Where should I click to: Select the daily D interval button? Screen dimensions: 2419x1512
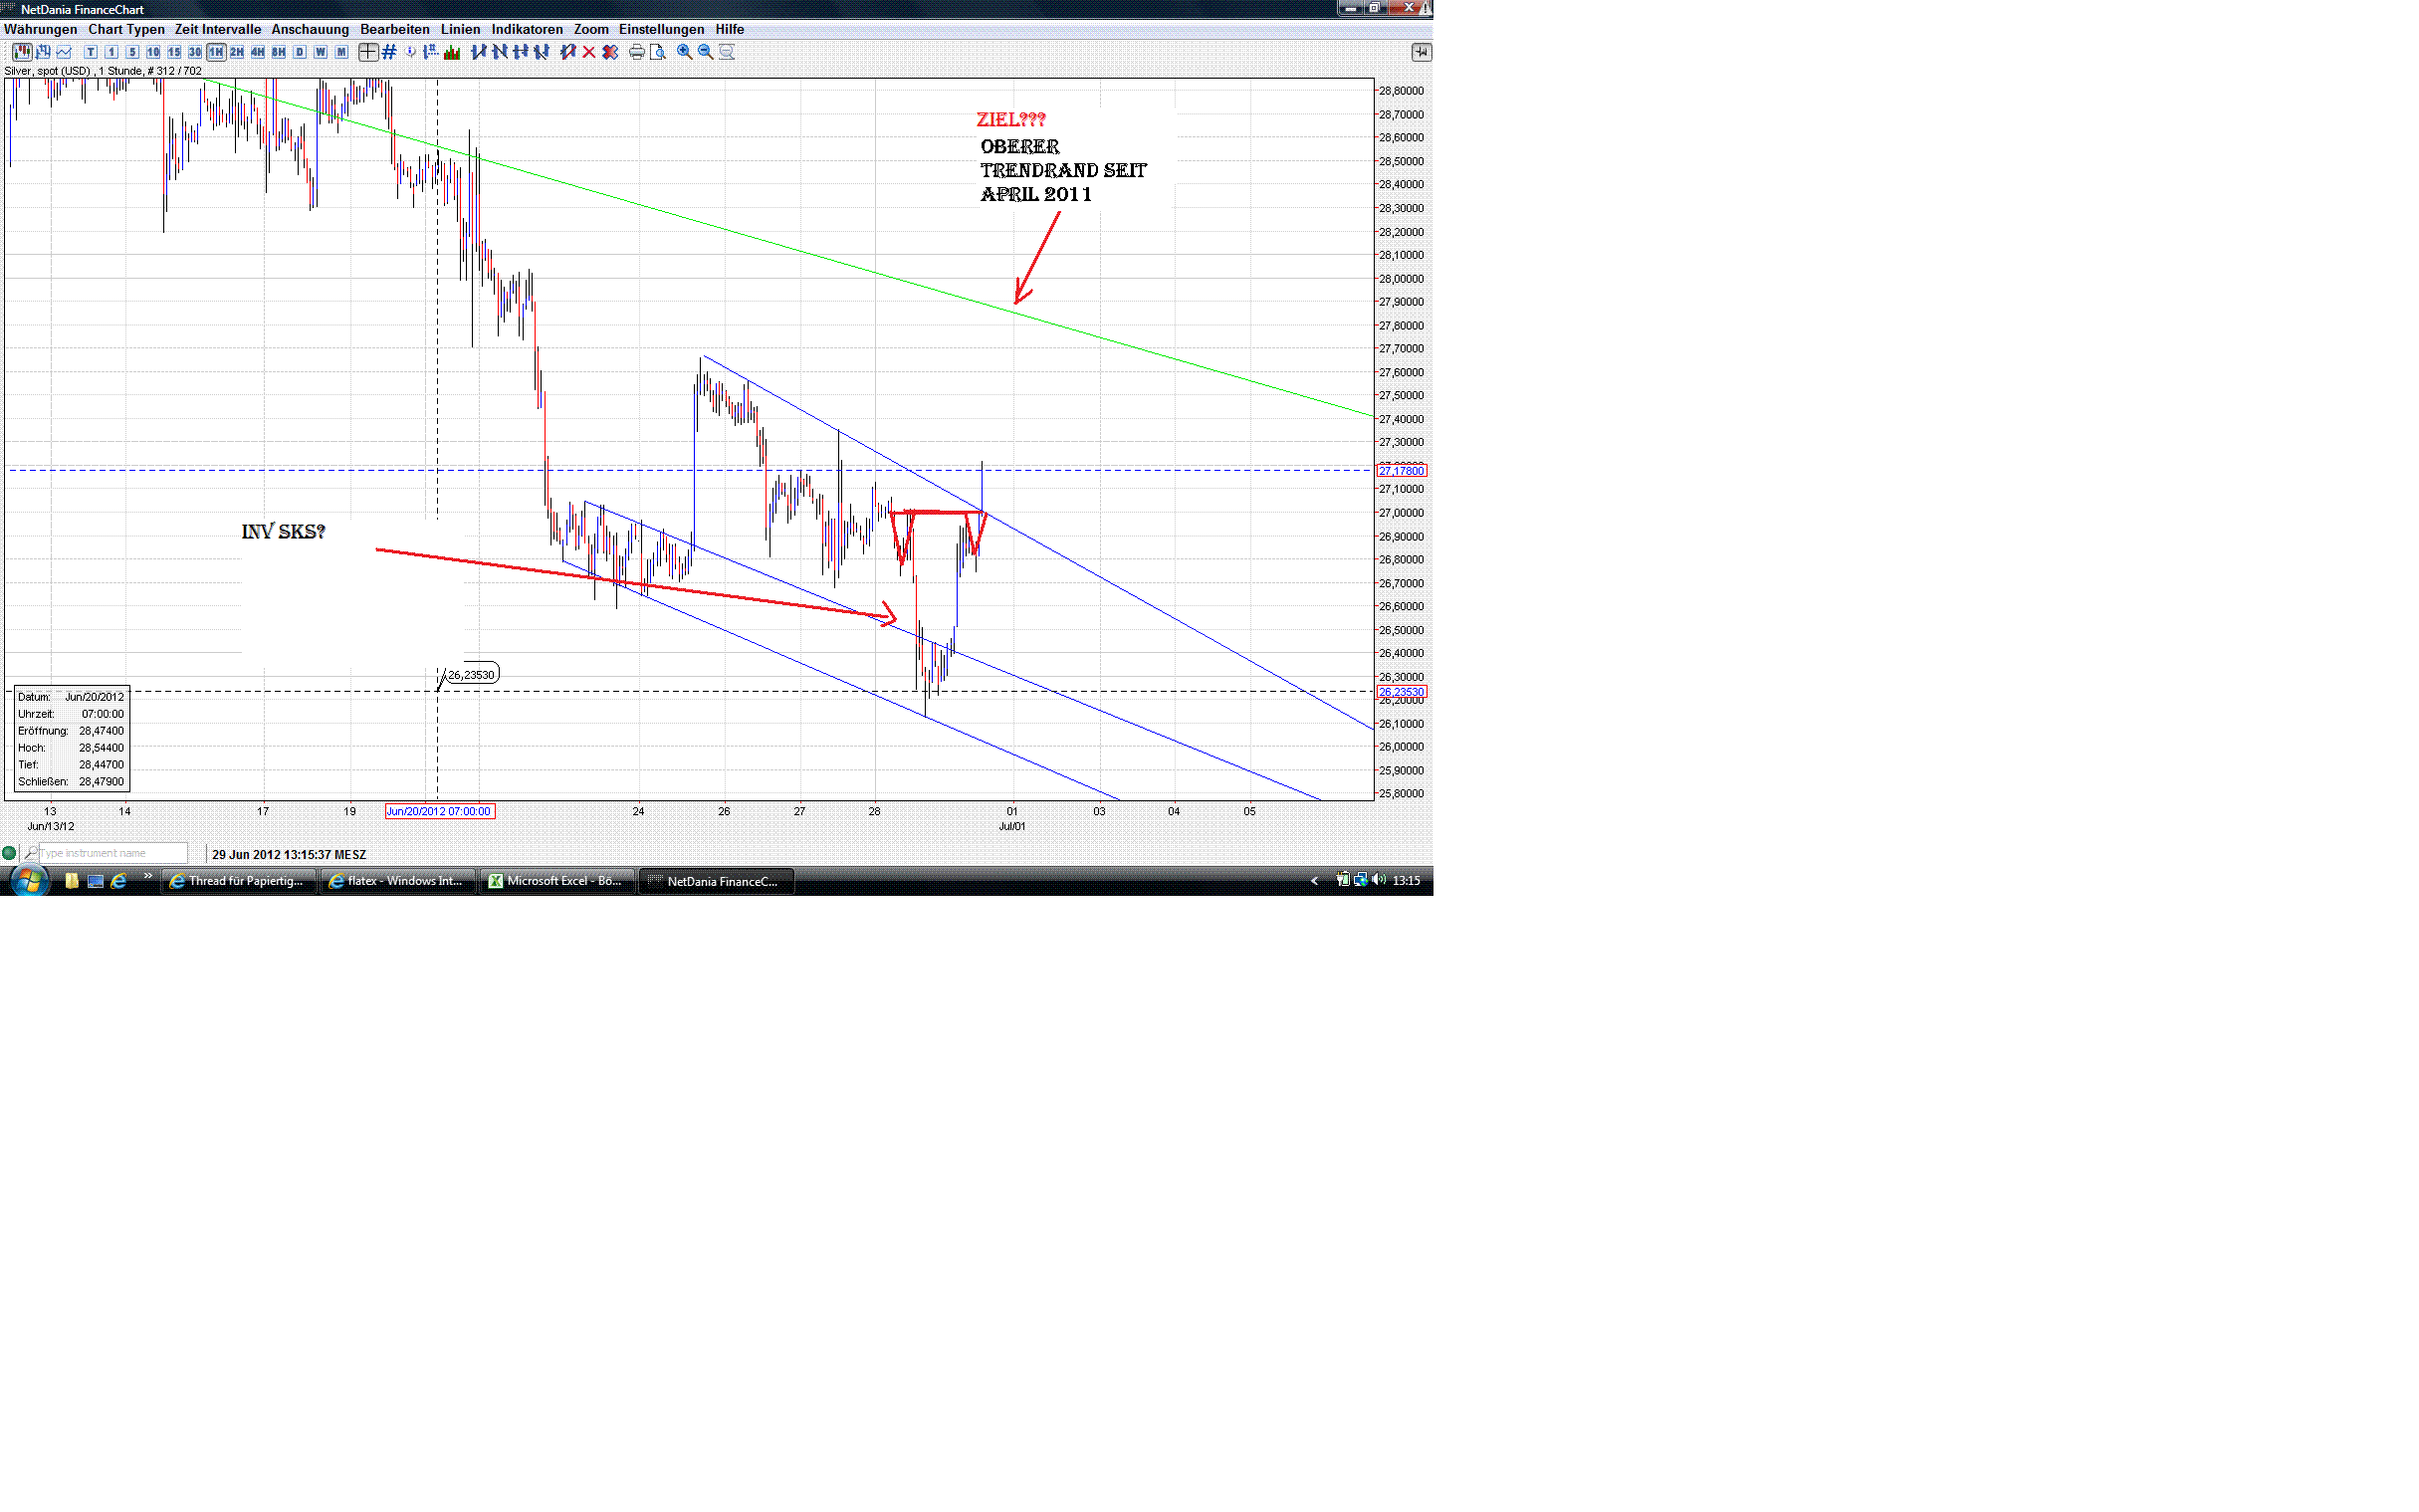299,52
